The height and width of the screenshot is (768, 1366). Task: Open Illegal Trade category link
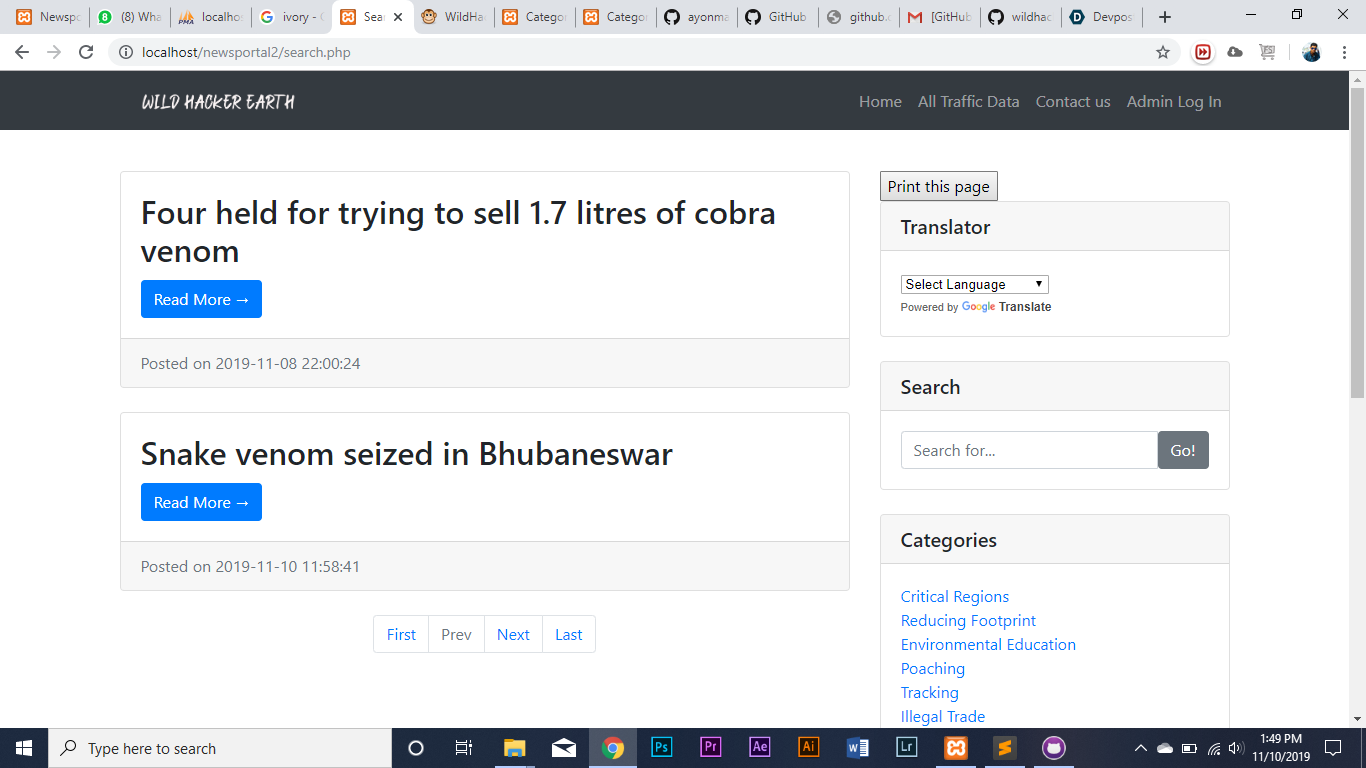942,716
